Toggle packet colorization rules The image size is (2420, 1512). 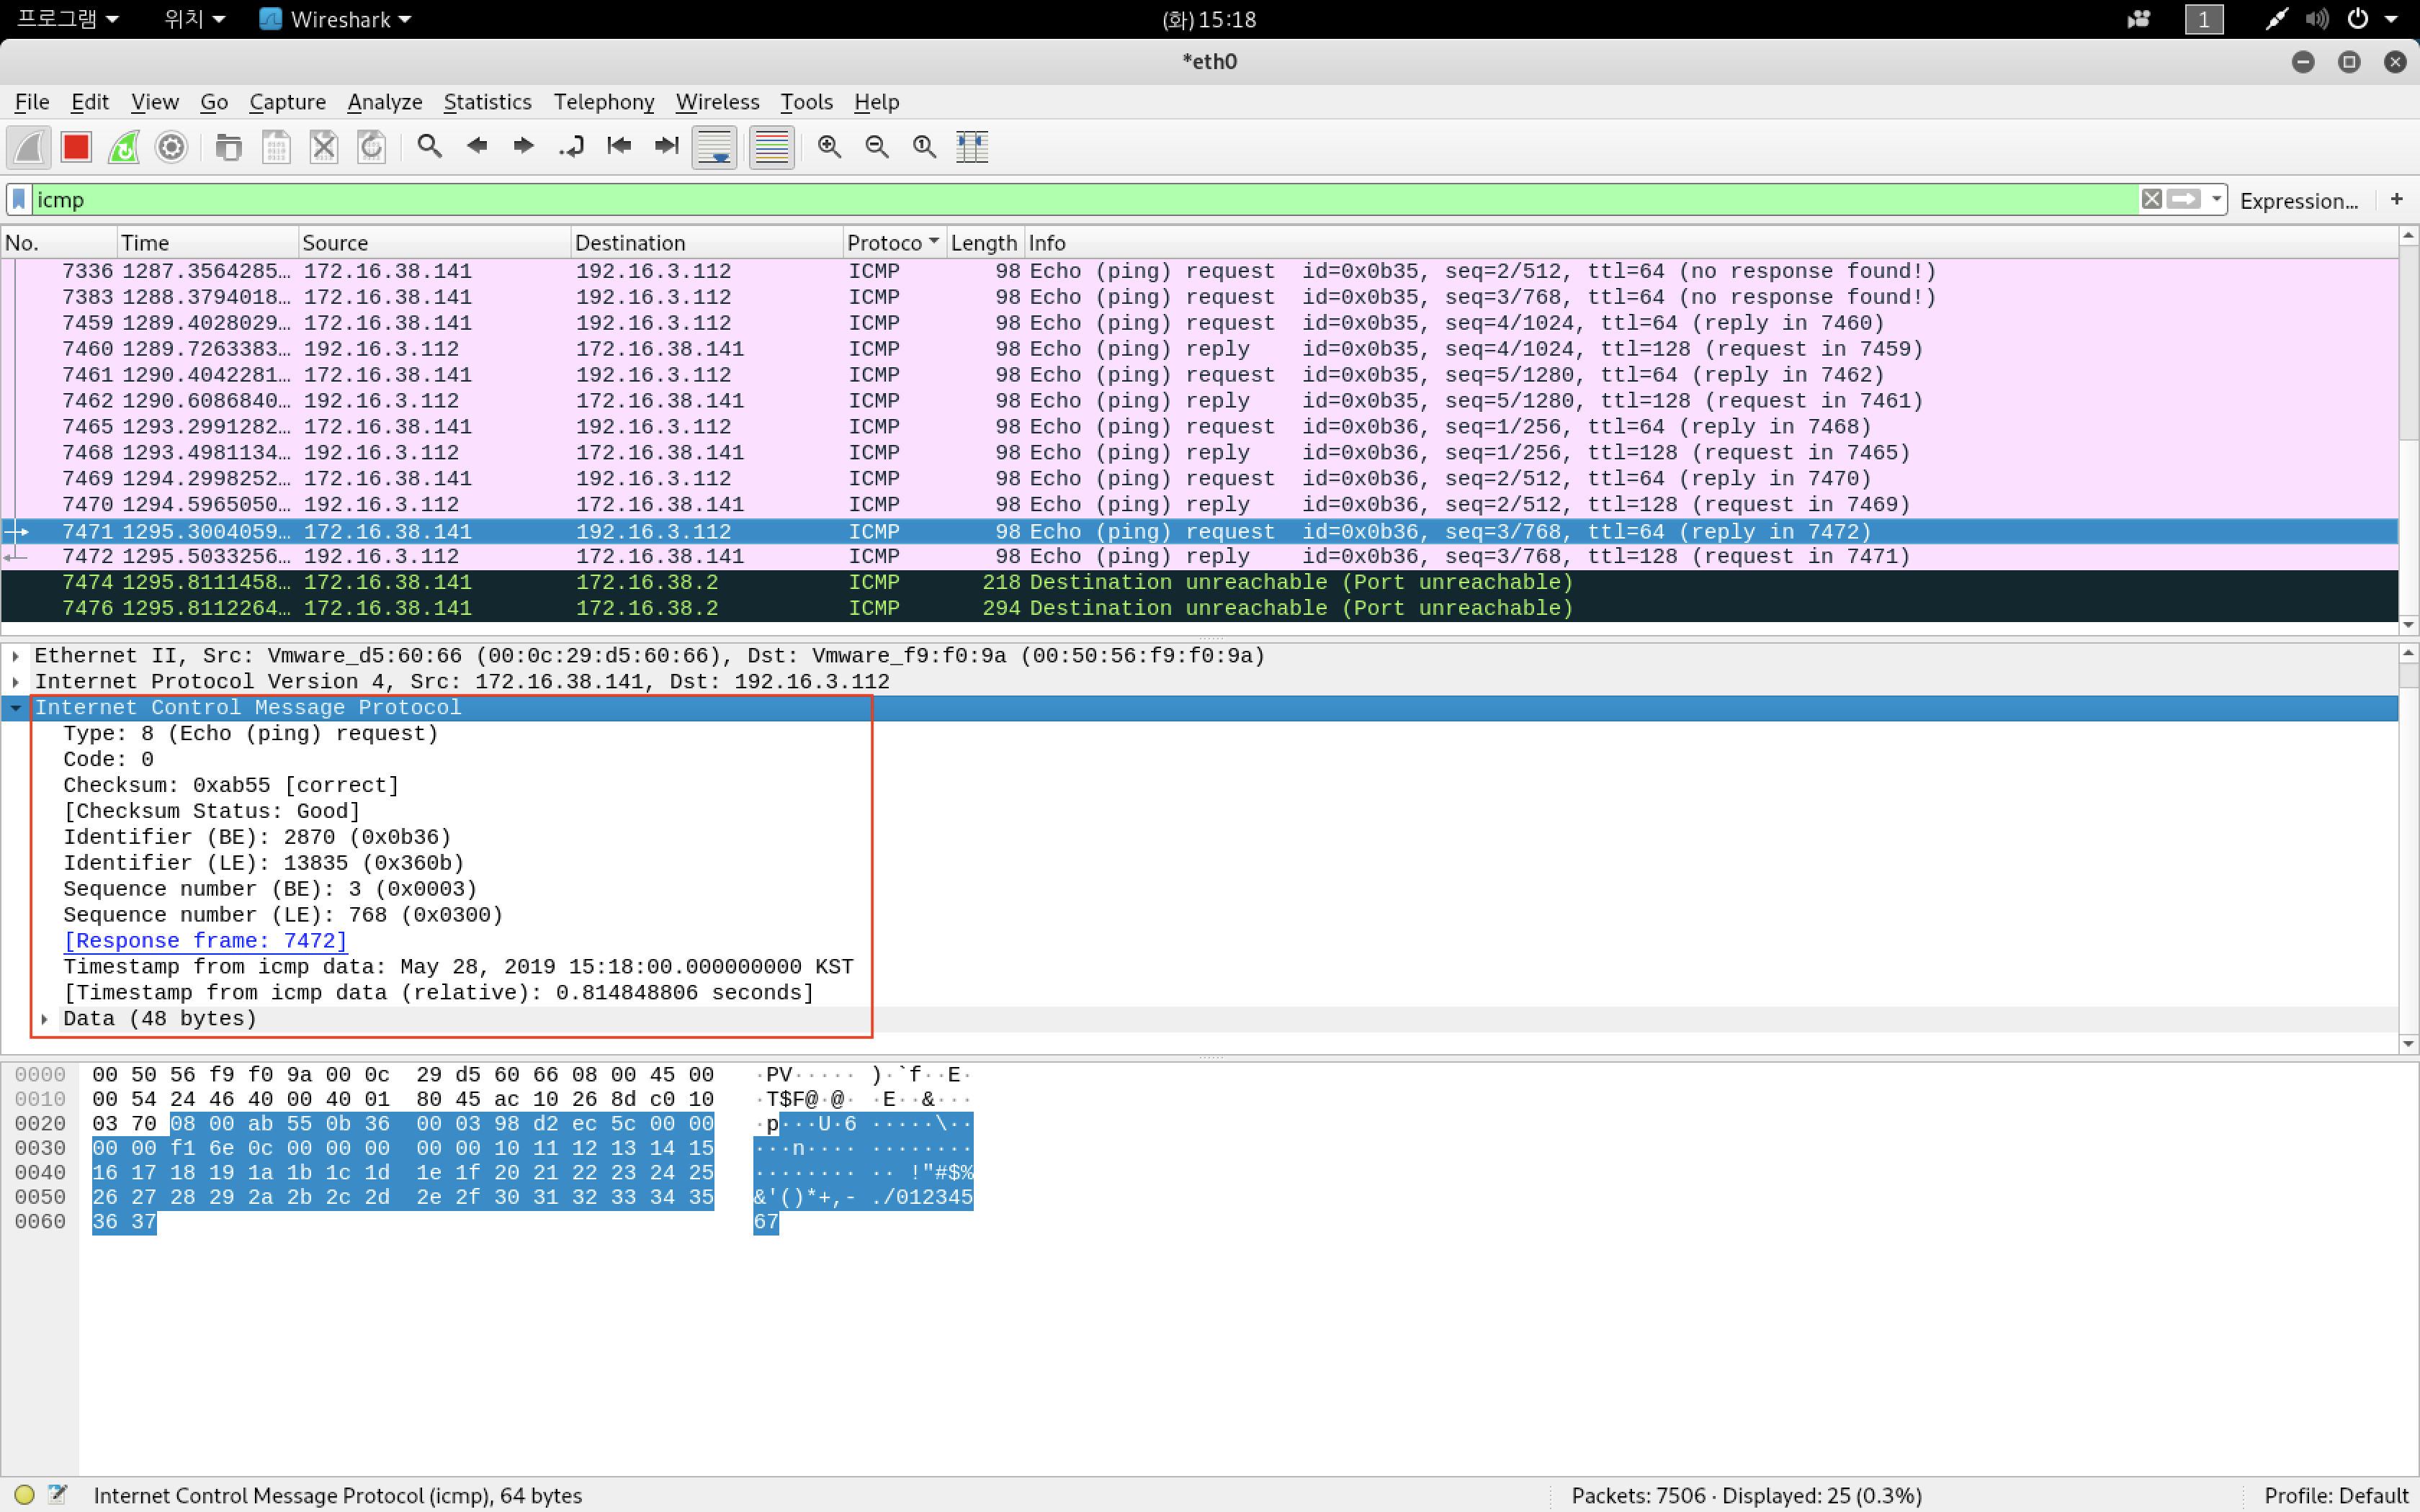771,147
